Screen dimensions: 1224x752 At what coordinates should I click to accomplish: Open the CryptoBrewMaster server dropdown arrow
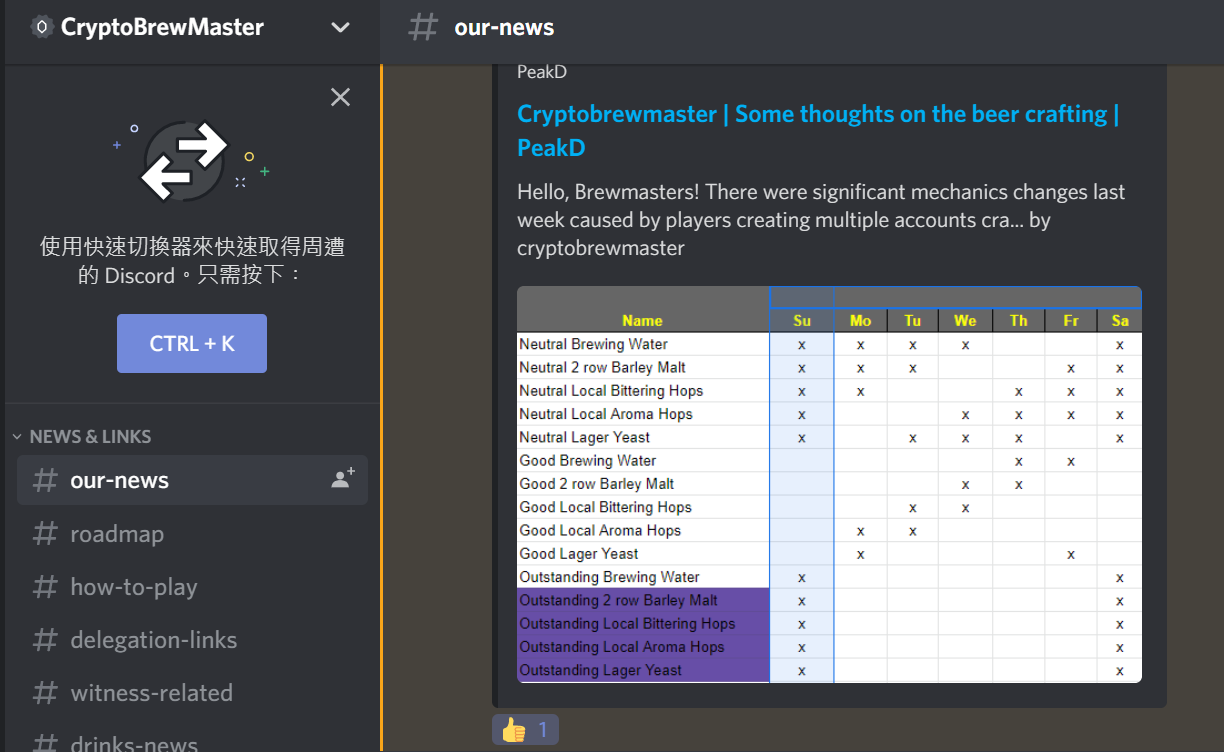pos(340,27)
